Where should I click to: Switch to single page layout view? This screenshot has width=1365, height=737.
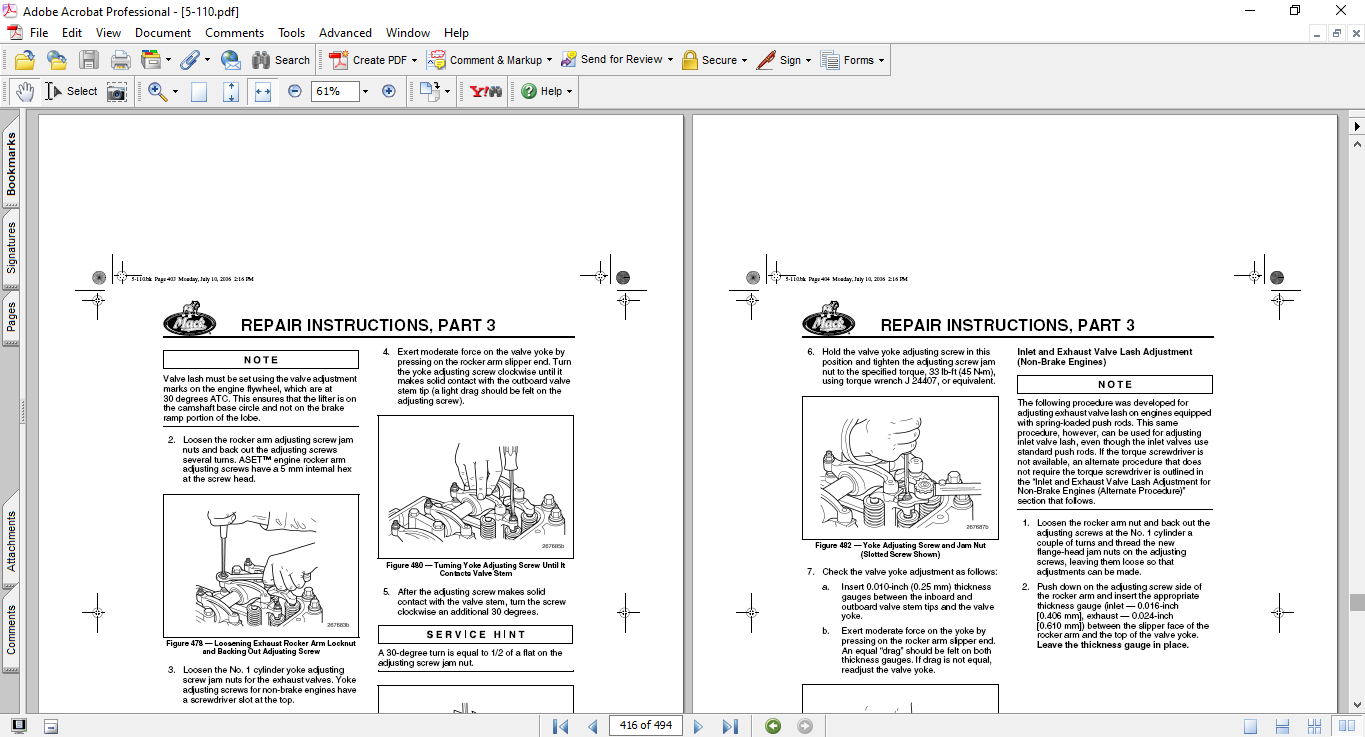(1250, 726)
